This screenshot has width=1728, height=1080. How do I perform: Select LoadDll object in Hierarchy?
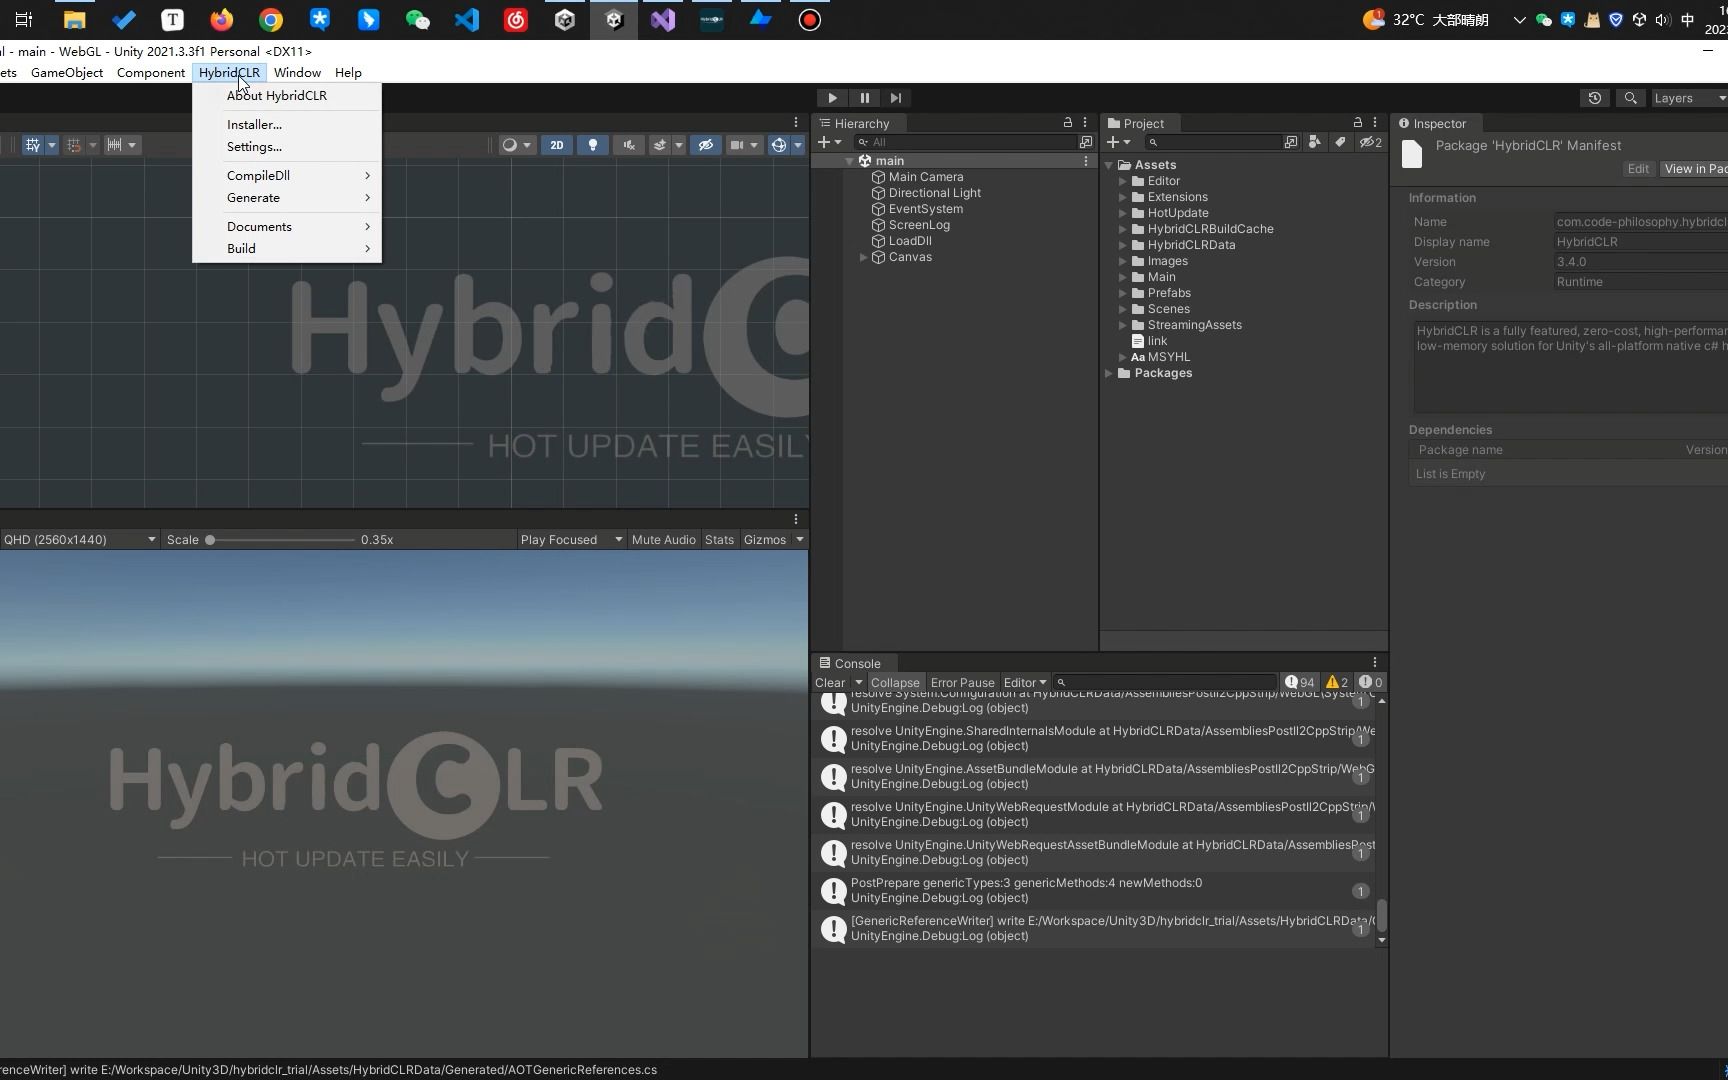click(910, 241)
